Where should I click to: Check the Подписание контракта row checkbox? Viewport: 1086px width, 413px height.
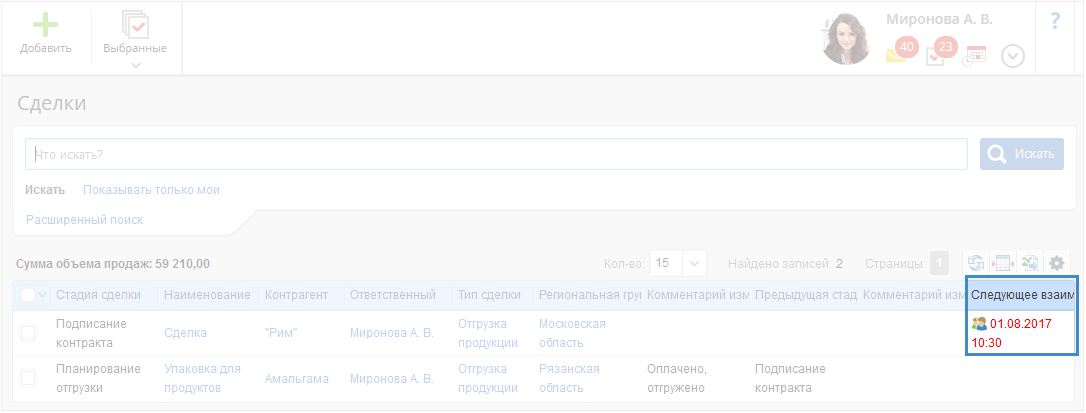pyautogui.click(x=28, y=333)
